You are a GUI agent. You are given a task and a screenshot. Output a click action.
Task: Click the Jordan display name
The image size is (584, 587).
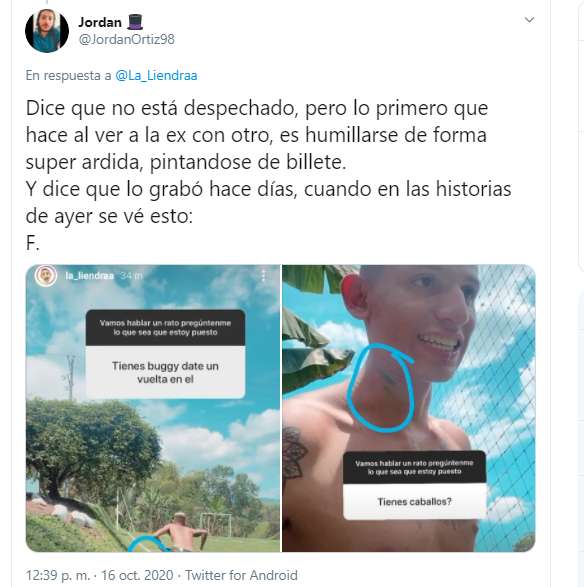tap(100, 22)
